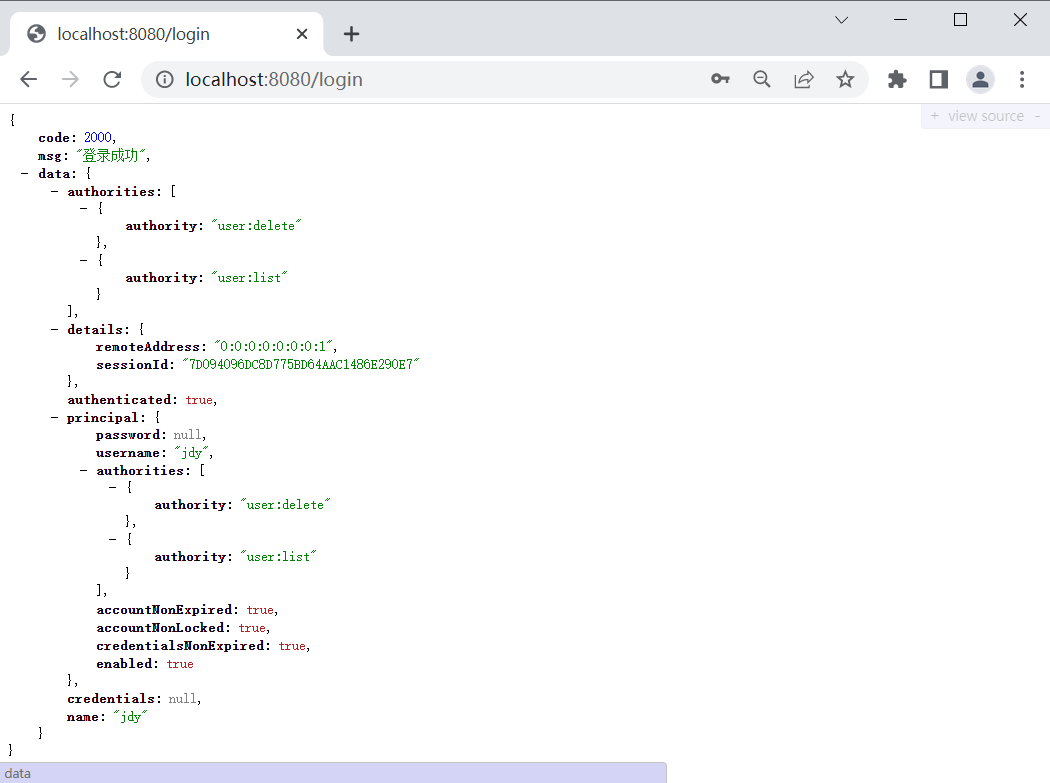Collapse the principal object node
Image resolution: width=1050 pixels, height=783 pixels.
coord(54,416)
